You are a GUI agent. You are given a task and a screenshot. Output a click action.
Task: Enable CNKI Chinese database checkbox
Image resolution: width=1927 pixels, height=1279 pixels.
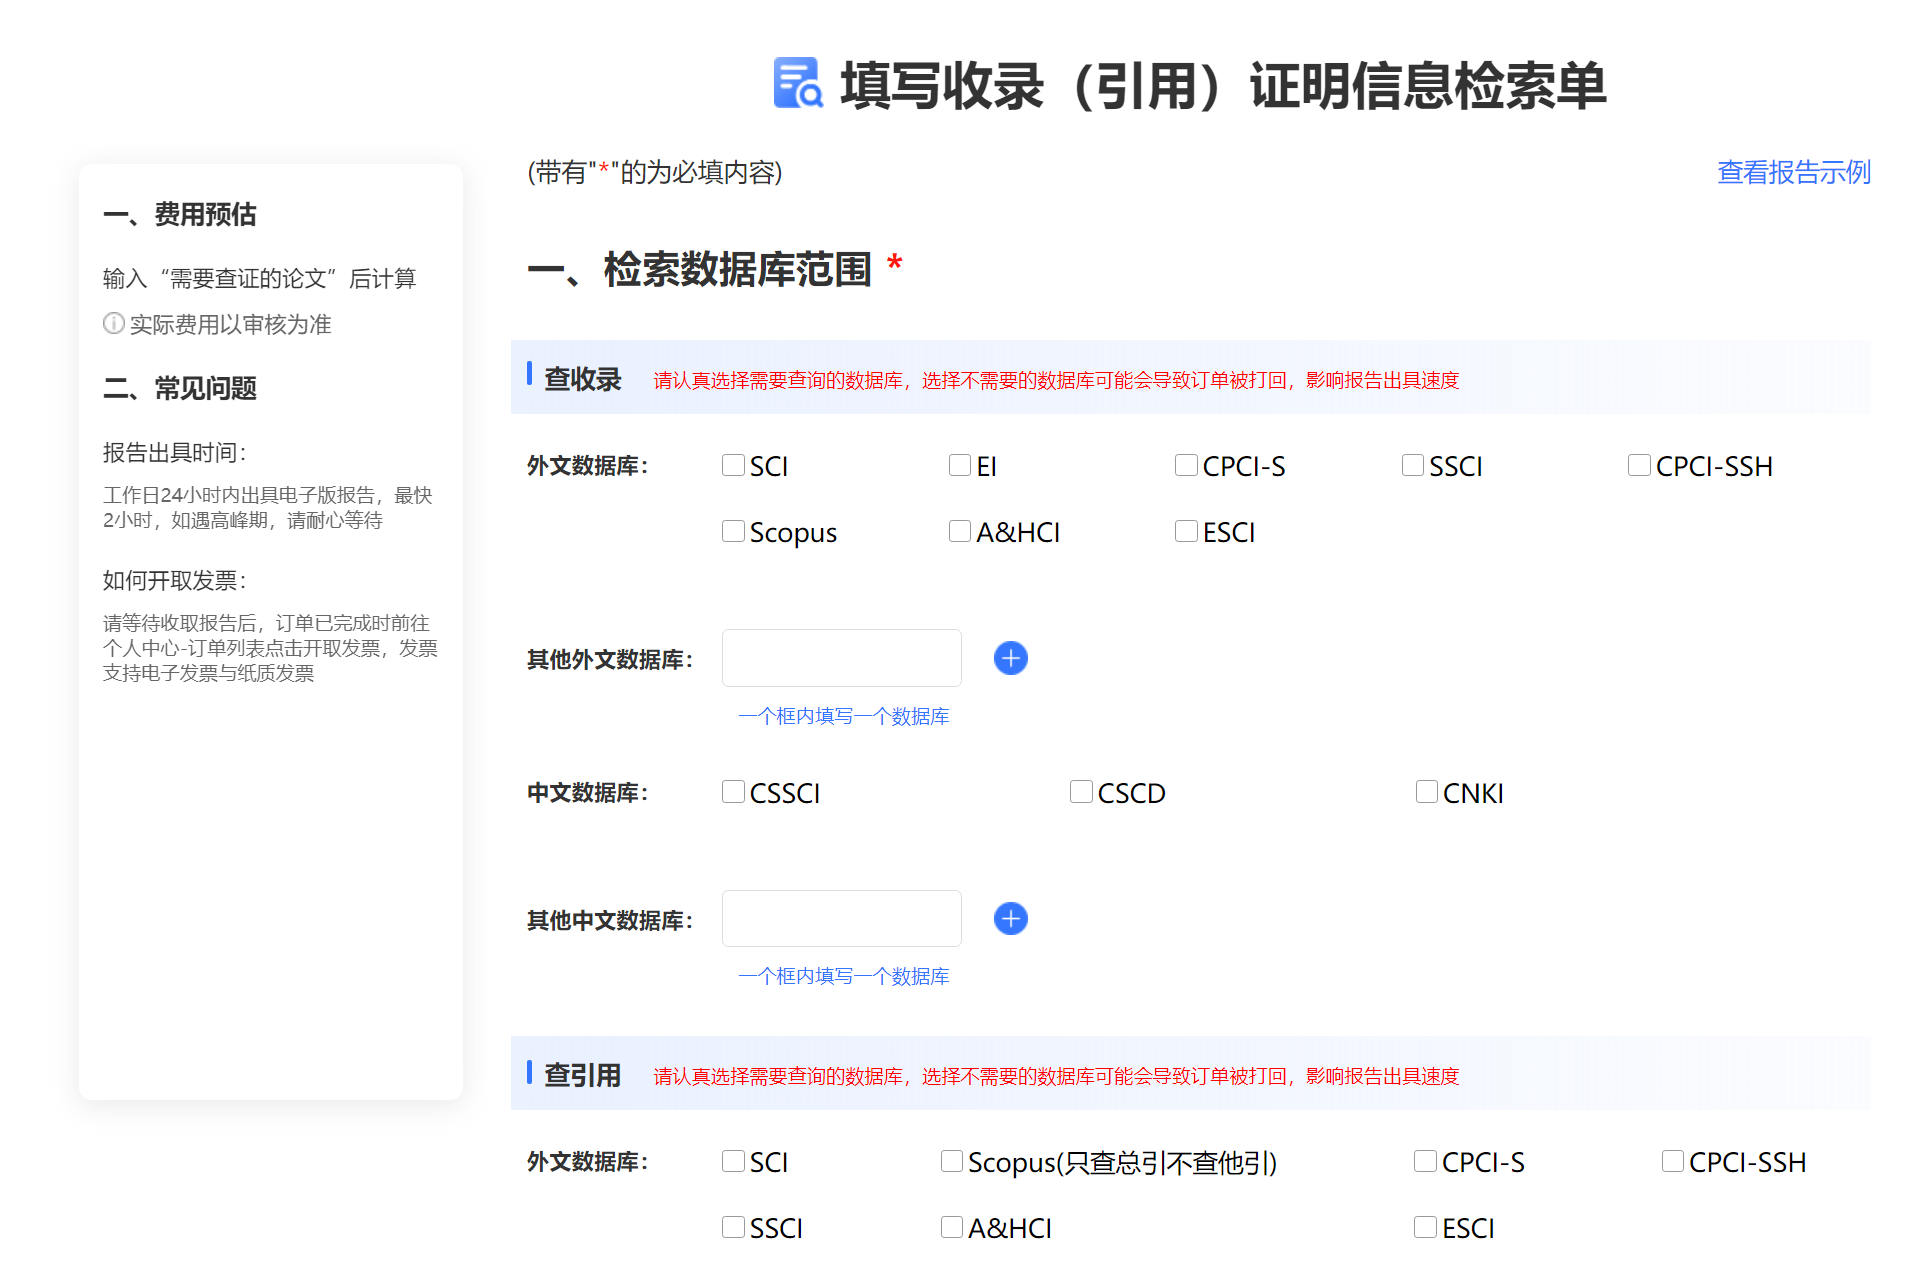1427,792
